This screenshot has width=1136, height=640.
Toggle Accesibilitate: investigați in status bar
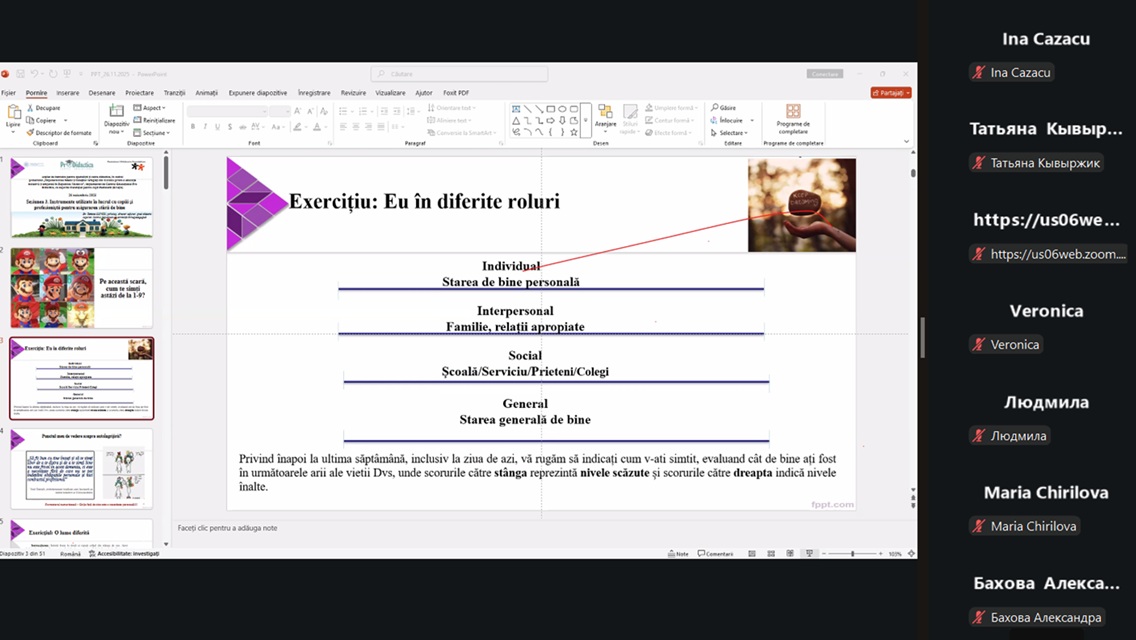click(124, 553)
